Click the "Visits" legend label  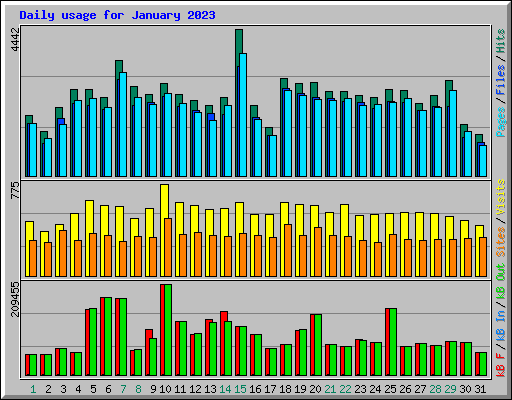[x=501, y=197]
